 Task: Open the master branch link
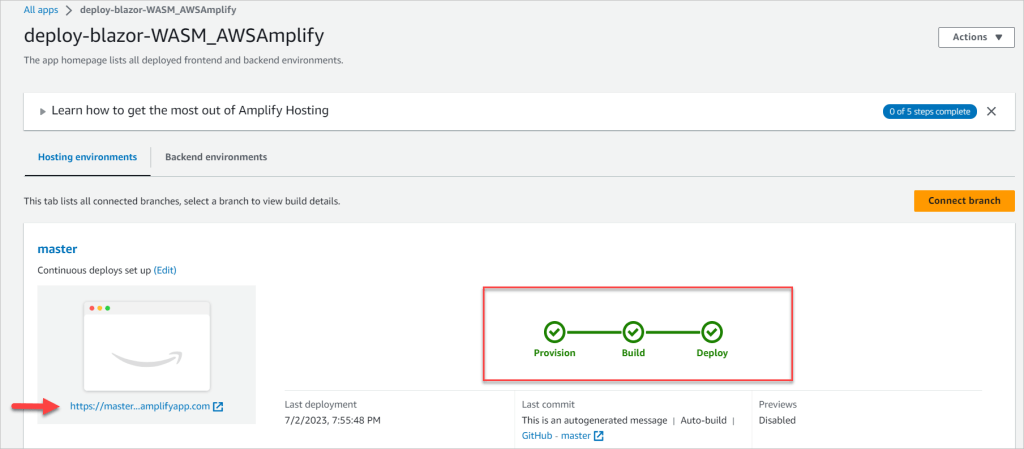pyautogui.click(x=57, y=249)
